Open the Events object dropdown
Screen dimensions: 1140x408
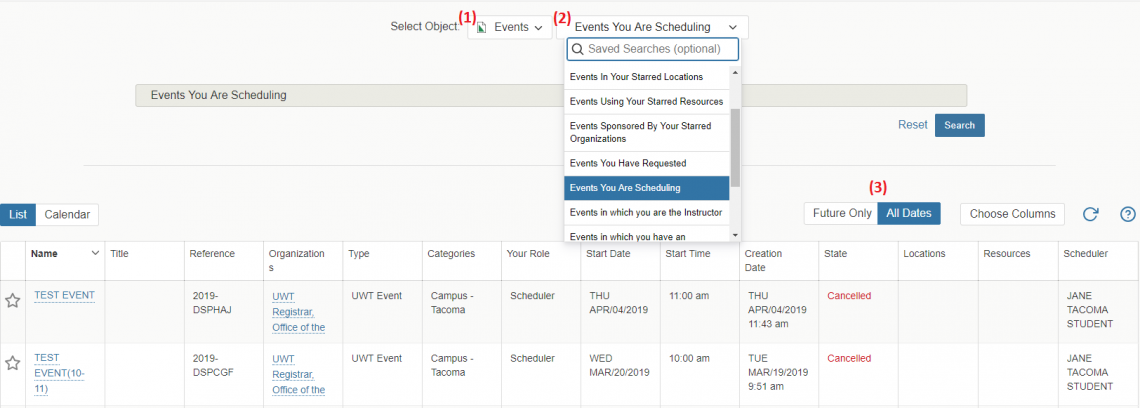[510, 27]
